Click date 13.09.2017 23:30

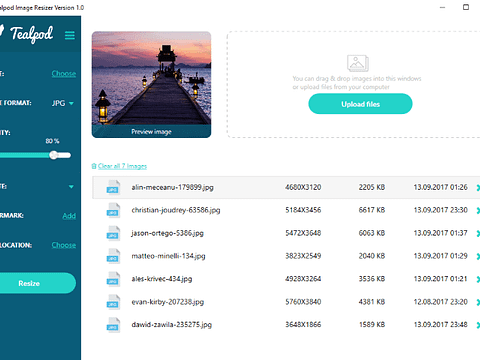pyautogui.click(x=440, y=210)
